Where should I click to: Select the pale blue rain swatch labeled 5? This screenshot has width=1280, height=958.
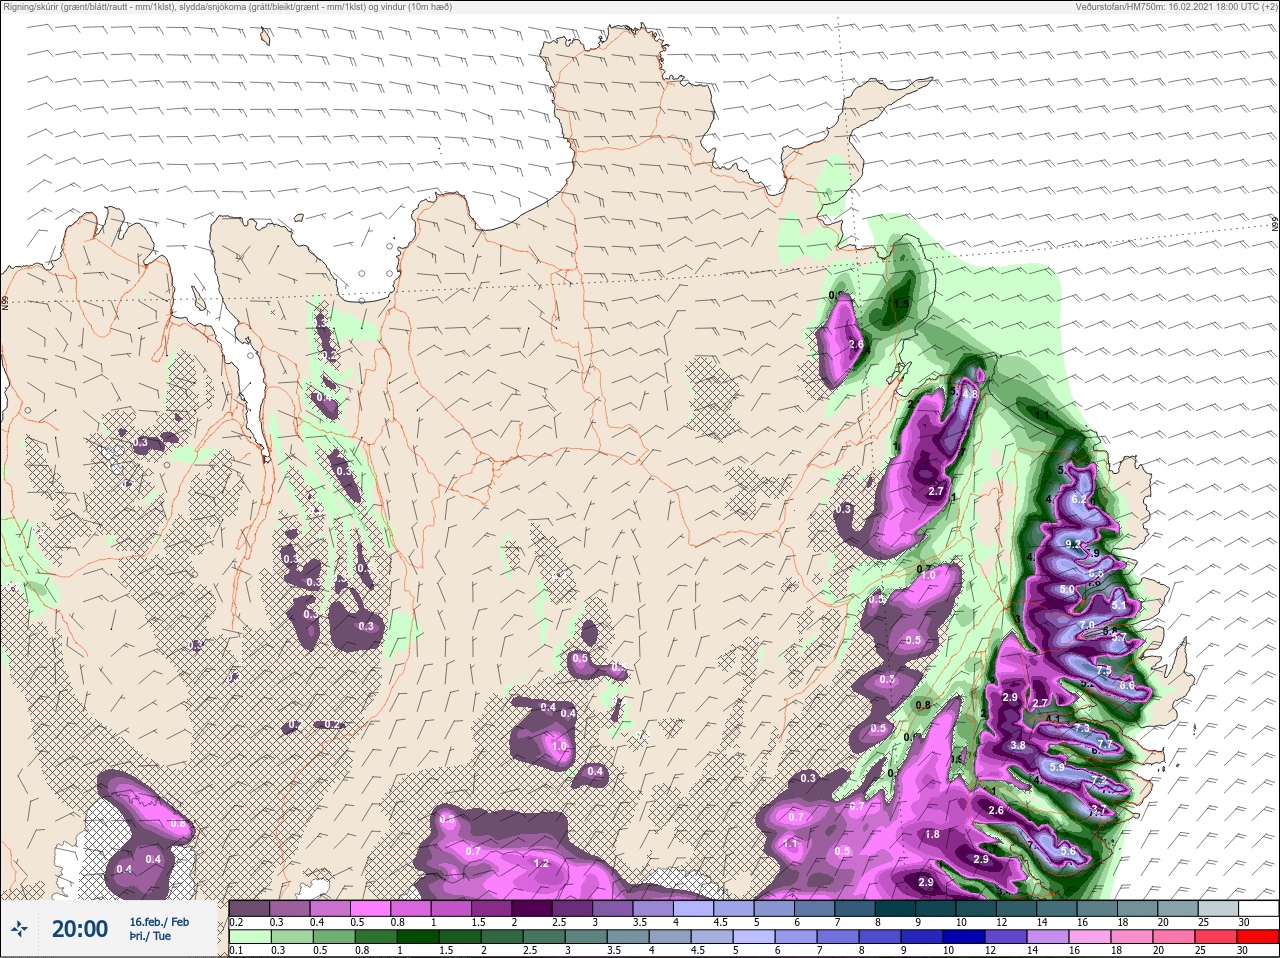752,937
